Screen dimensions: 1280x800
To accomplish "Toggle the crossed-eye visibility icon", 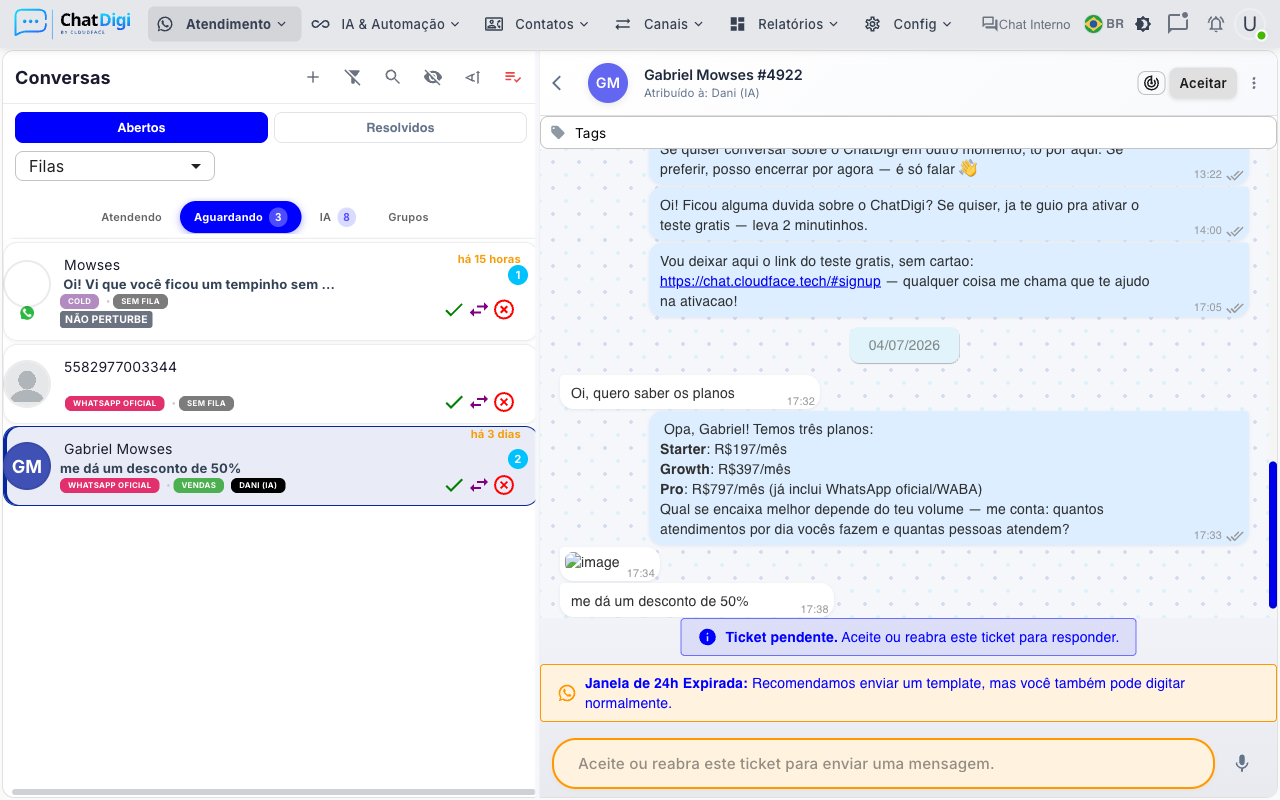I will tap(433, 77).
